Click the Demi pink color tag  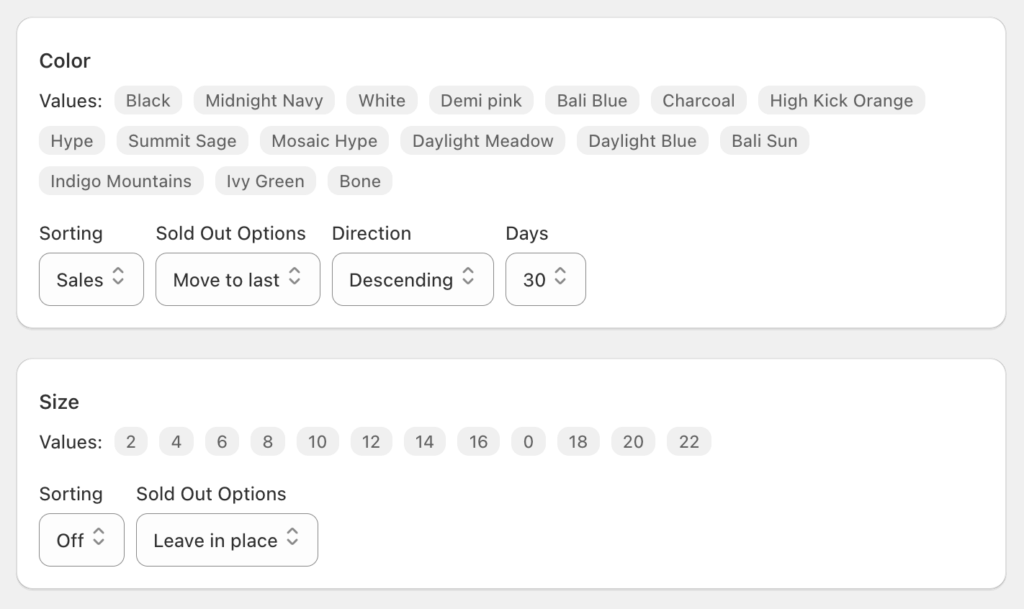[481, 101]
